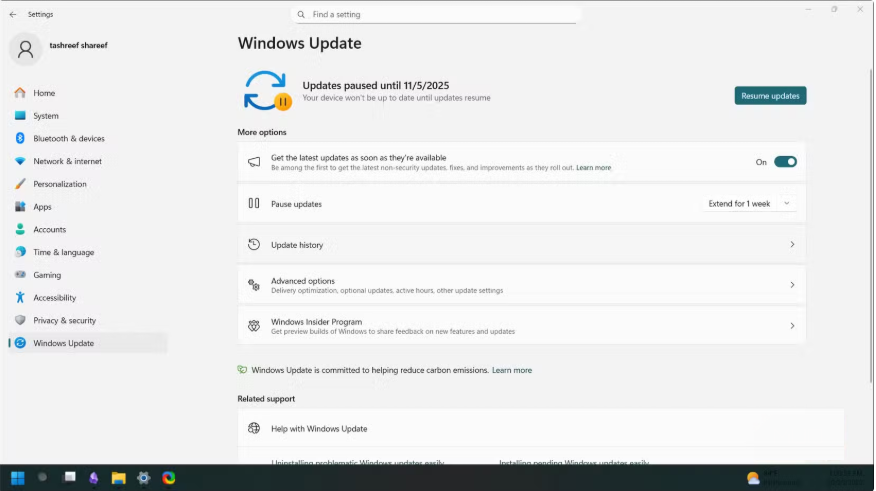This screenshot has height=491, width=876.
Task: Select the Personalization label in sidebar
Action: (60, 184)
